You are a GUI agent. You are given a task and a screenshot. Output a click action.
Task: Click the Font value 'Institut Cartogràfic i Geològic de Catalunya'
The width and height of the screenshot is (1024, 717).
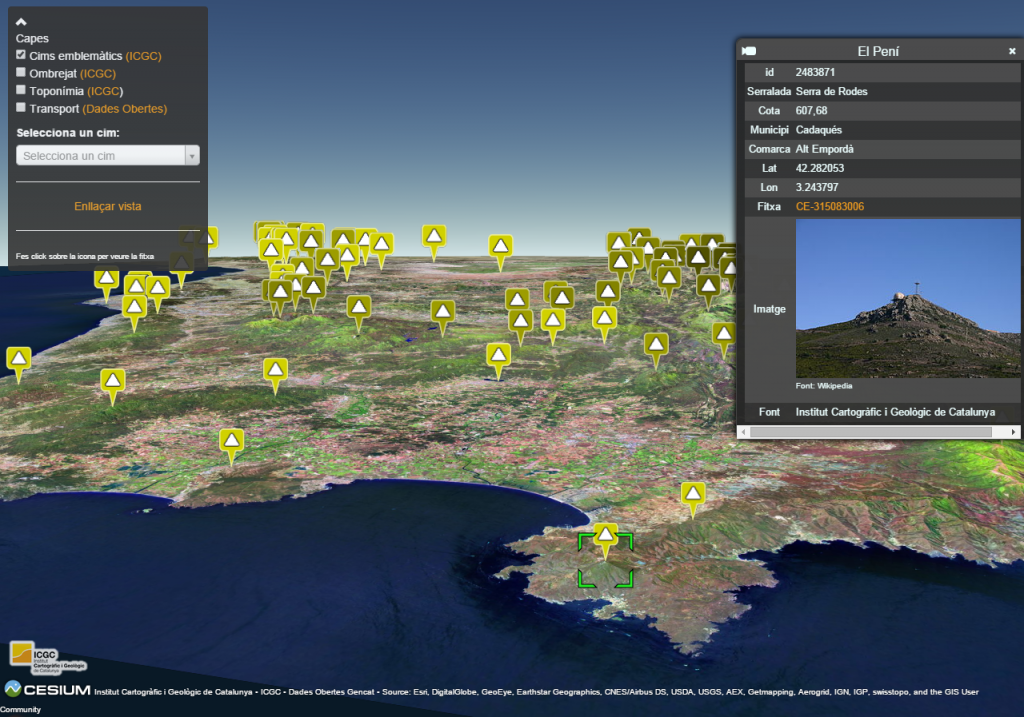pos(895,412)
